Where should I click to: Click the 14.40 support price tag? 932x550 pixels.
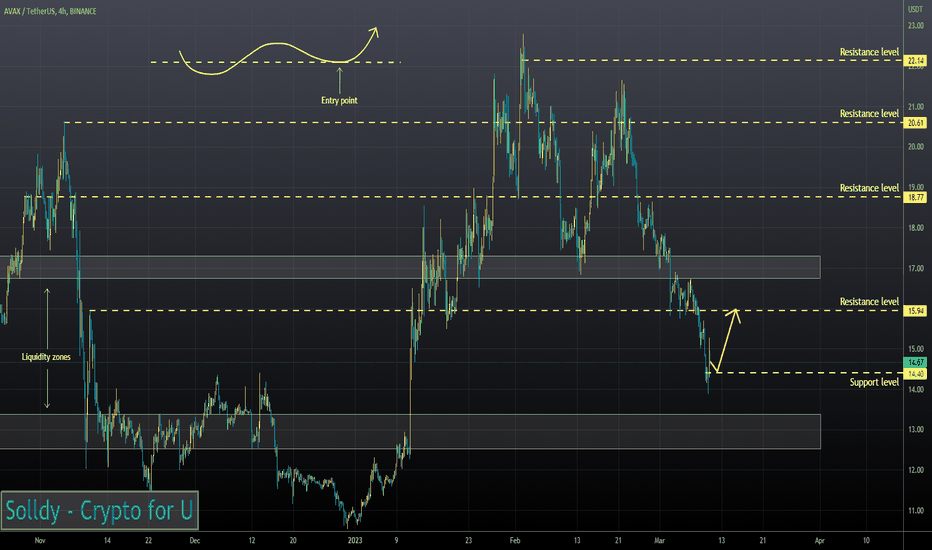915,373
